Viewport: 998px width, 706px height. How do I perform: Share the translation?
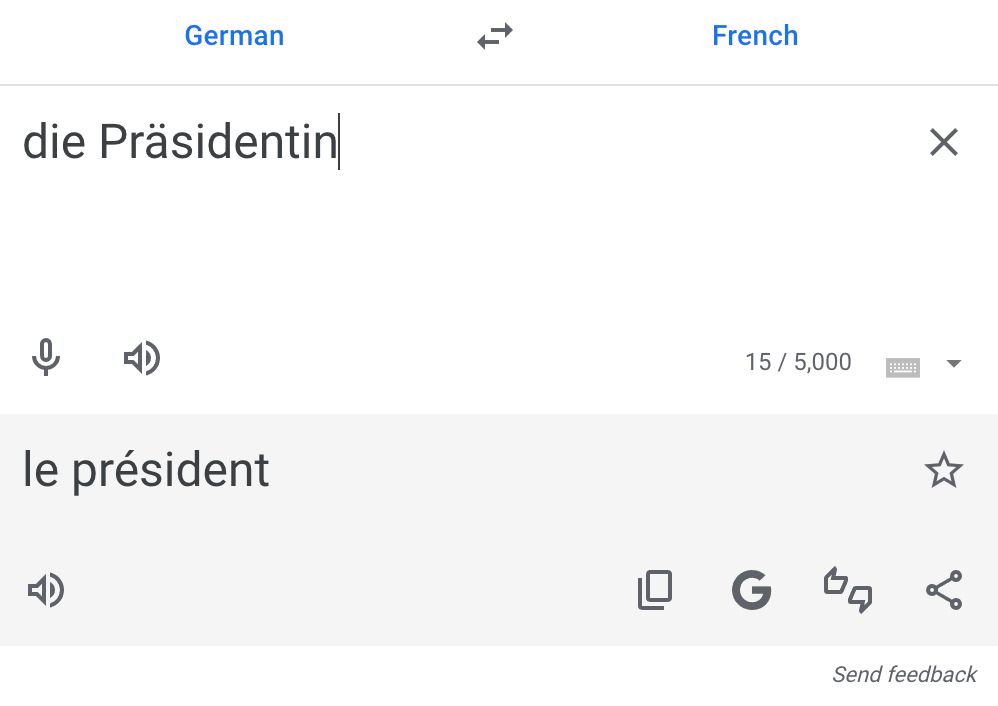pos(944,590)
